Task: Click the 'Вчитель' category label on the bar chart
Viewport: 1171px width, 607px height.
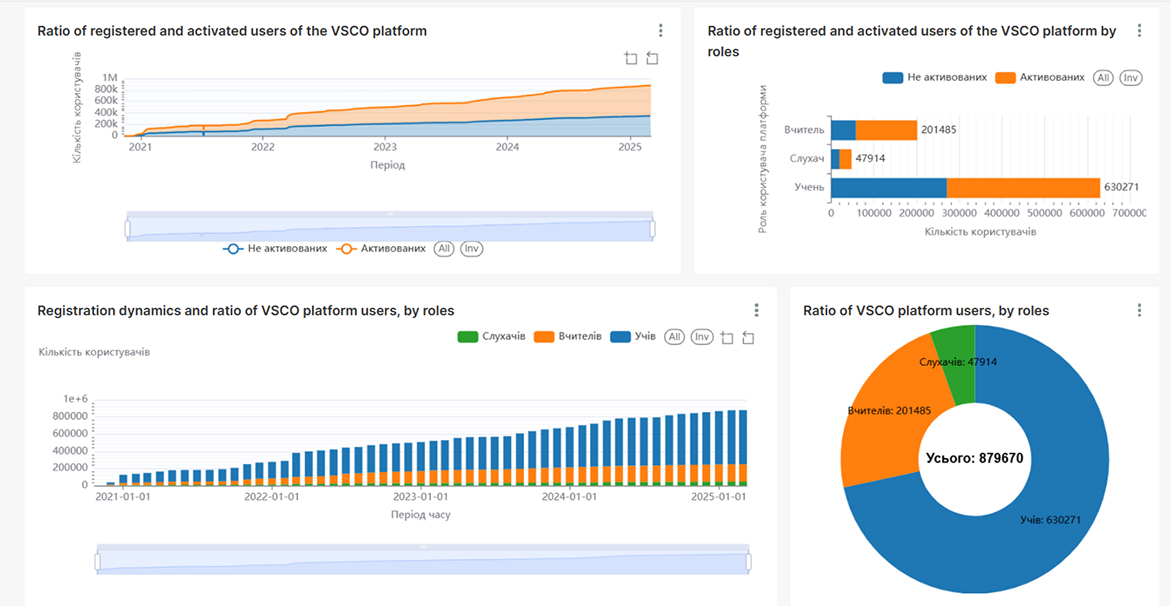Action: pos(804,130)
